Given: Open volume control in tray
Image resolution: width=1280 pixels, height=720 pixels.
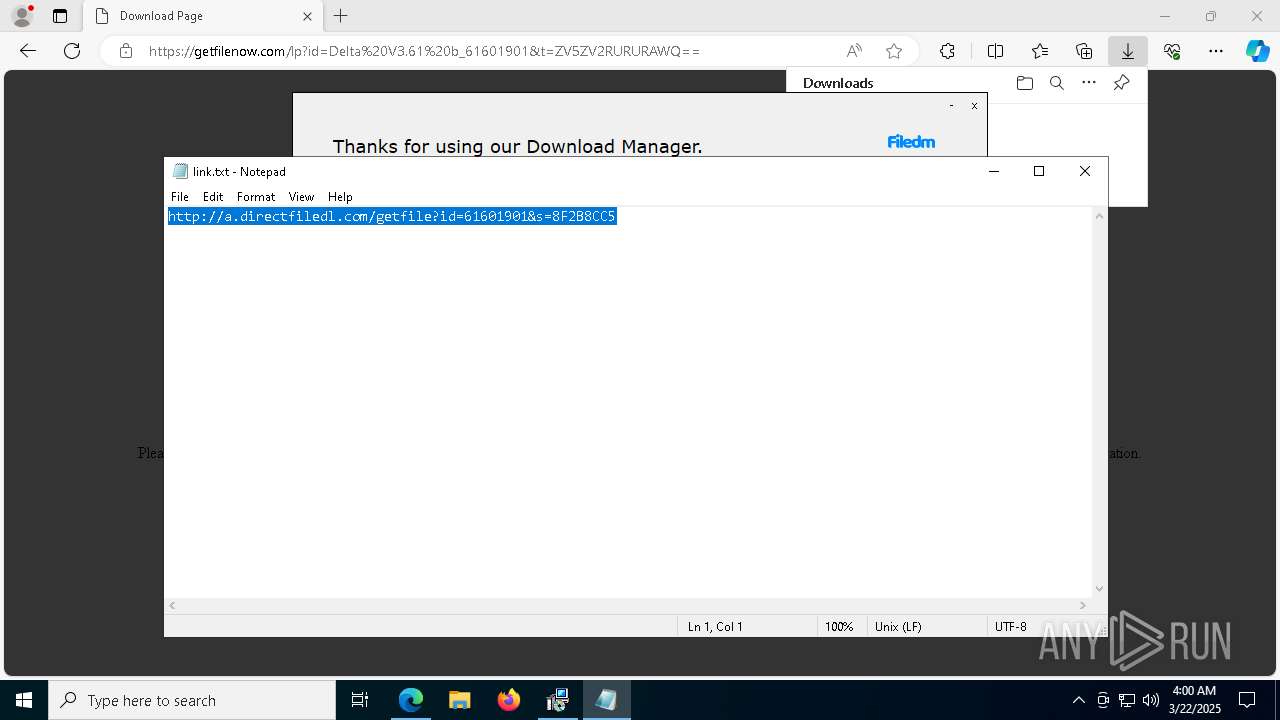Looking at the screenshot, I should (x=1150, y=700).
